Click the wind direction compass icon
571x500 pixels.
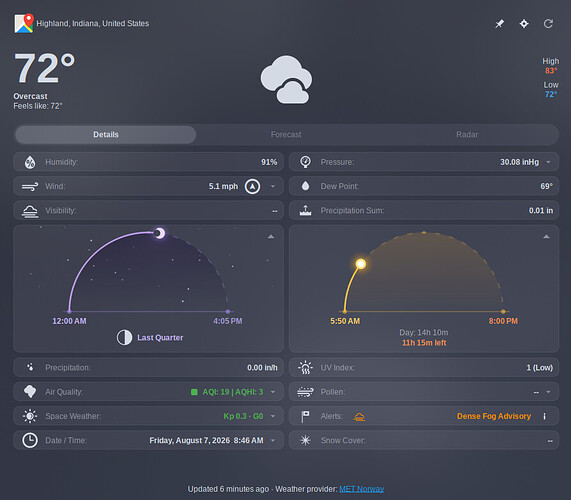tap(252, 186)
